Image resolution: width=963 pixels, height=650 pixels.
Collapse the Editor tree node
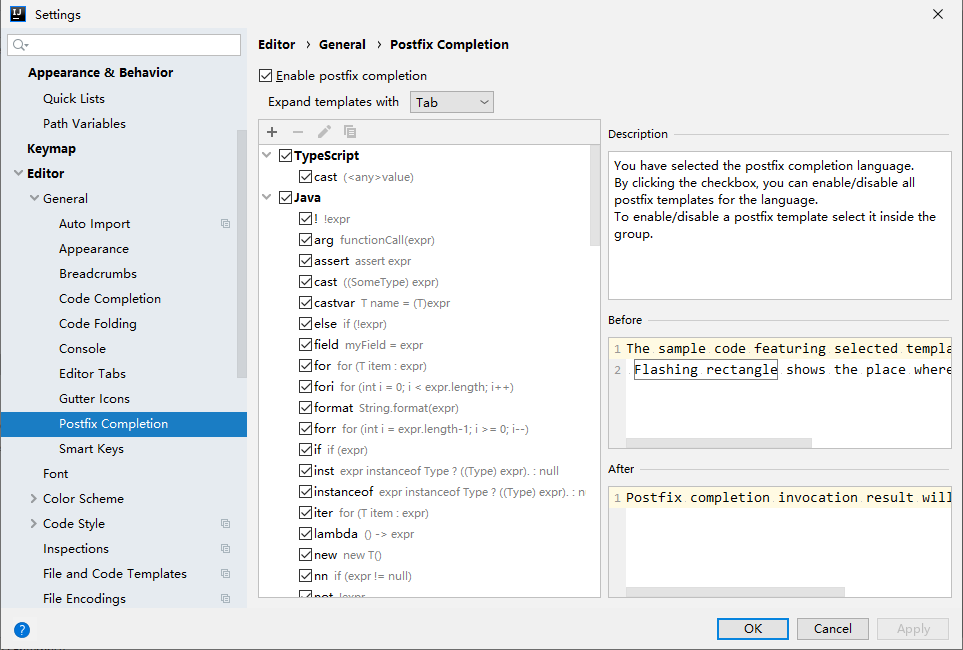[x=18, y=173]
